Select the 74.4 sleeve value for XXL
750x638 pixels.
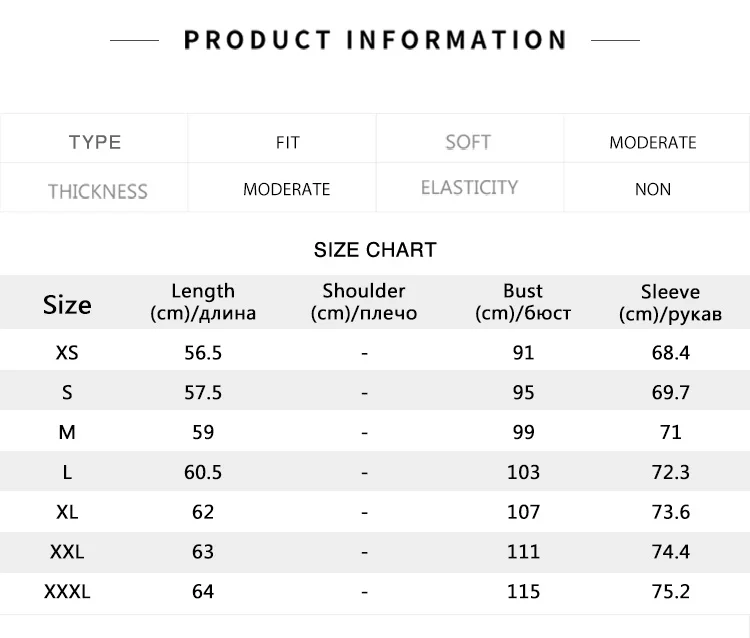(x=671, y=552)
